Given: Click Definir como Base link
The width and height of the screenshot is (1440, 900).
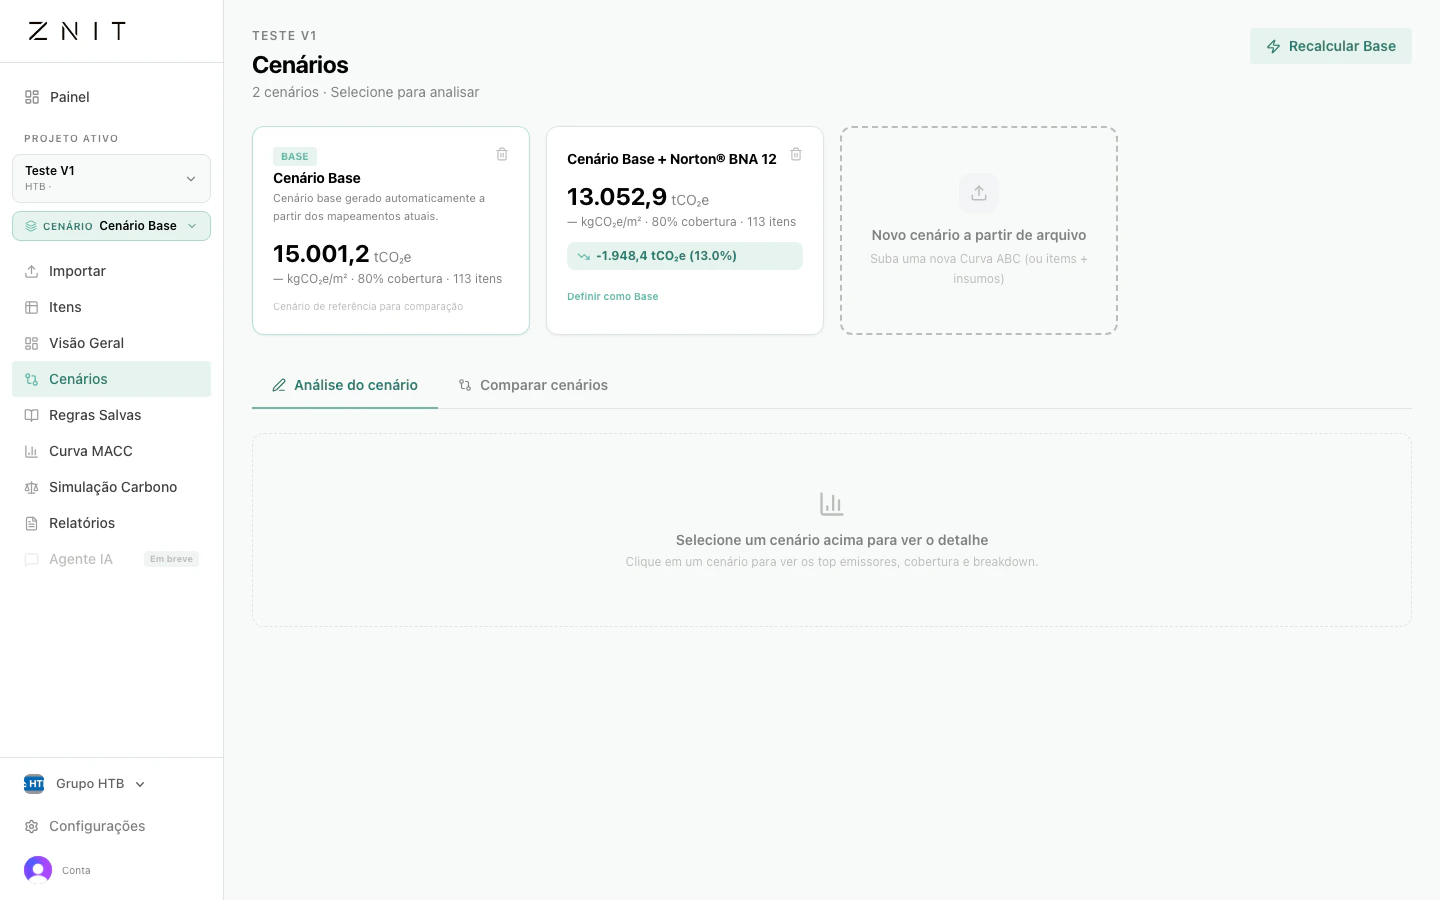Looking at the screenshot, I should [613, 297].
